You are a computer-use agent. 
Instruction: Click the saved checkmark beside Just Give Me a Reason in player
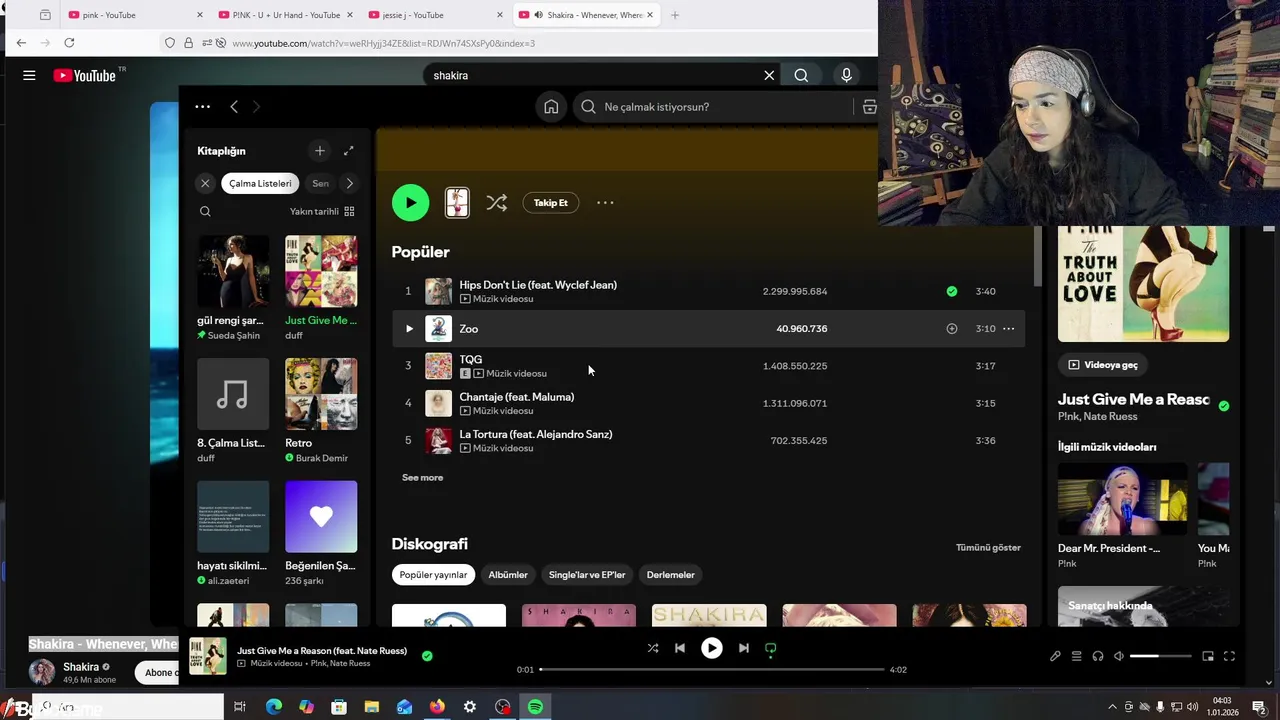[x=427, y=656]
